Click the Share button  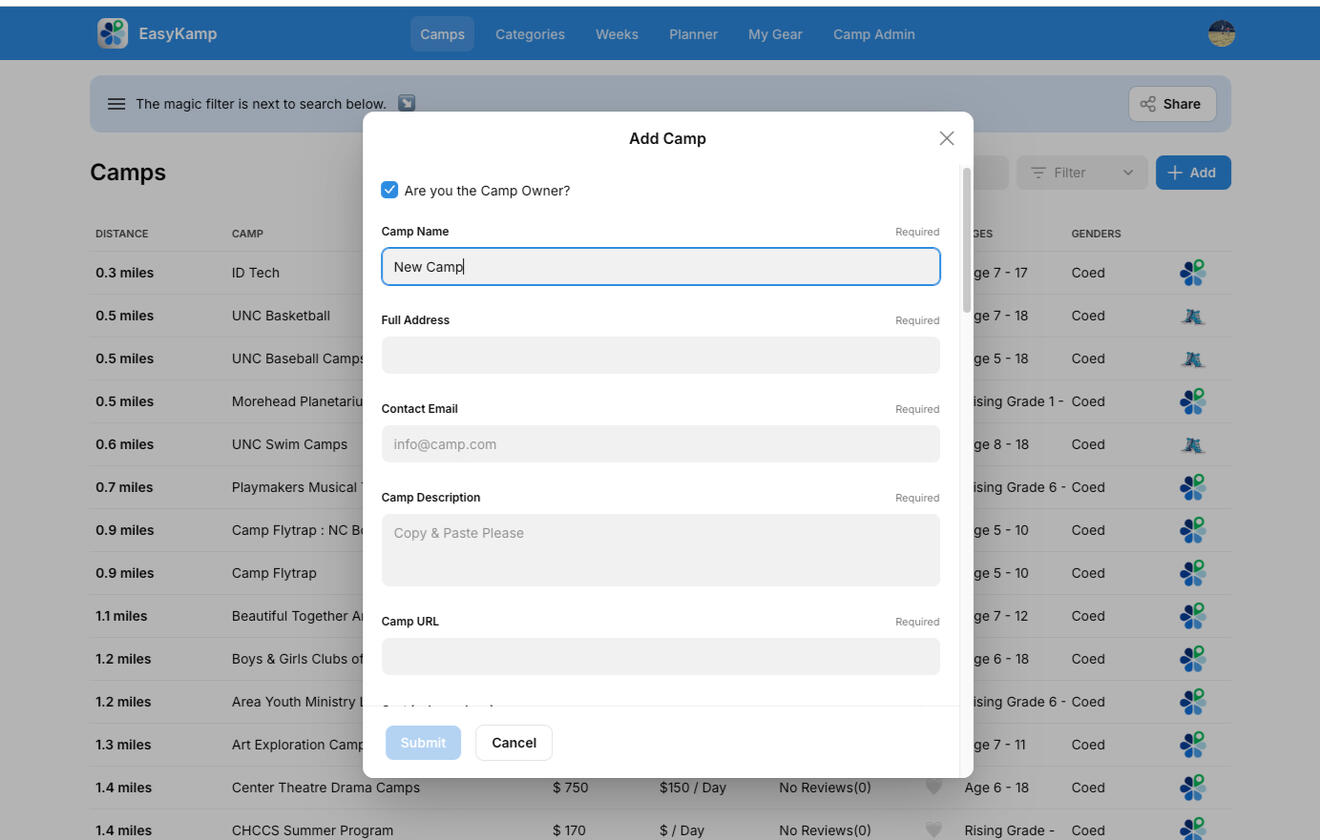point(1171,104)
